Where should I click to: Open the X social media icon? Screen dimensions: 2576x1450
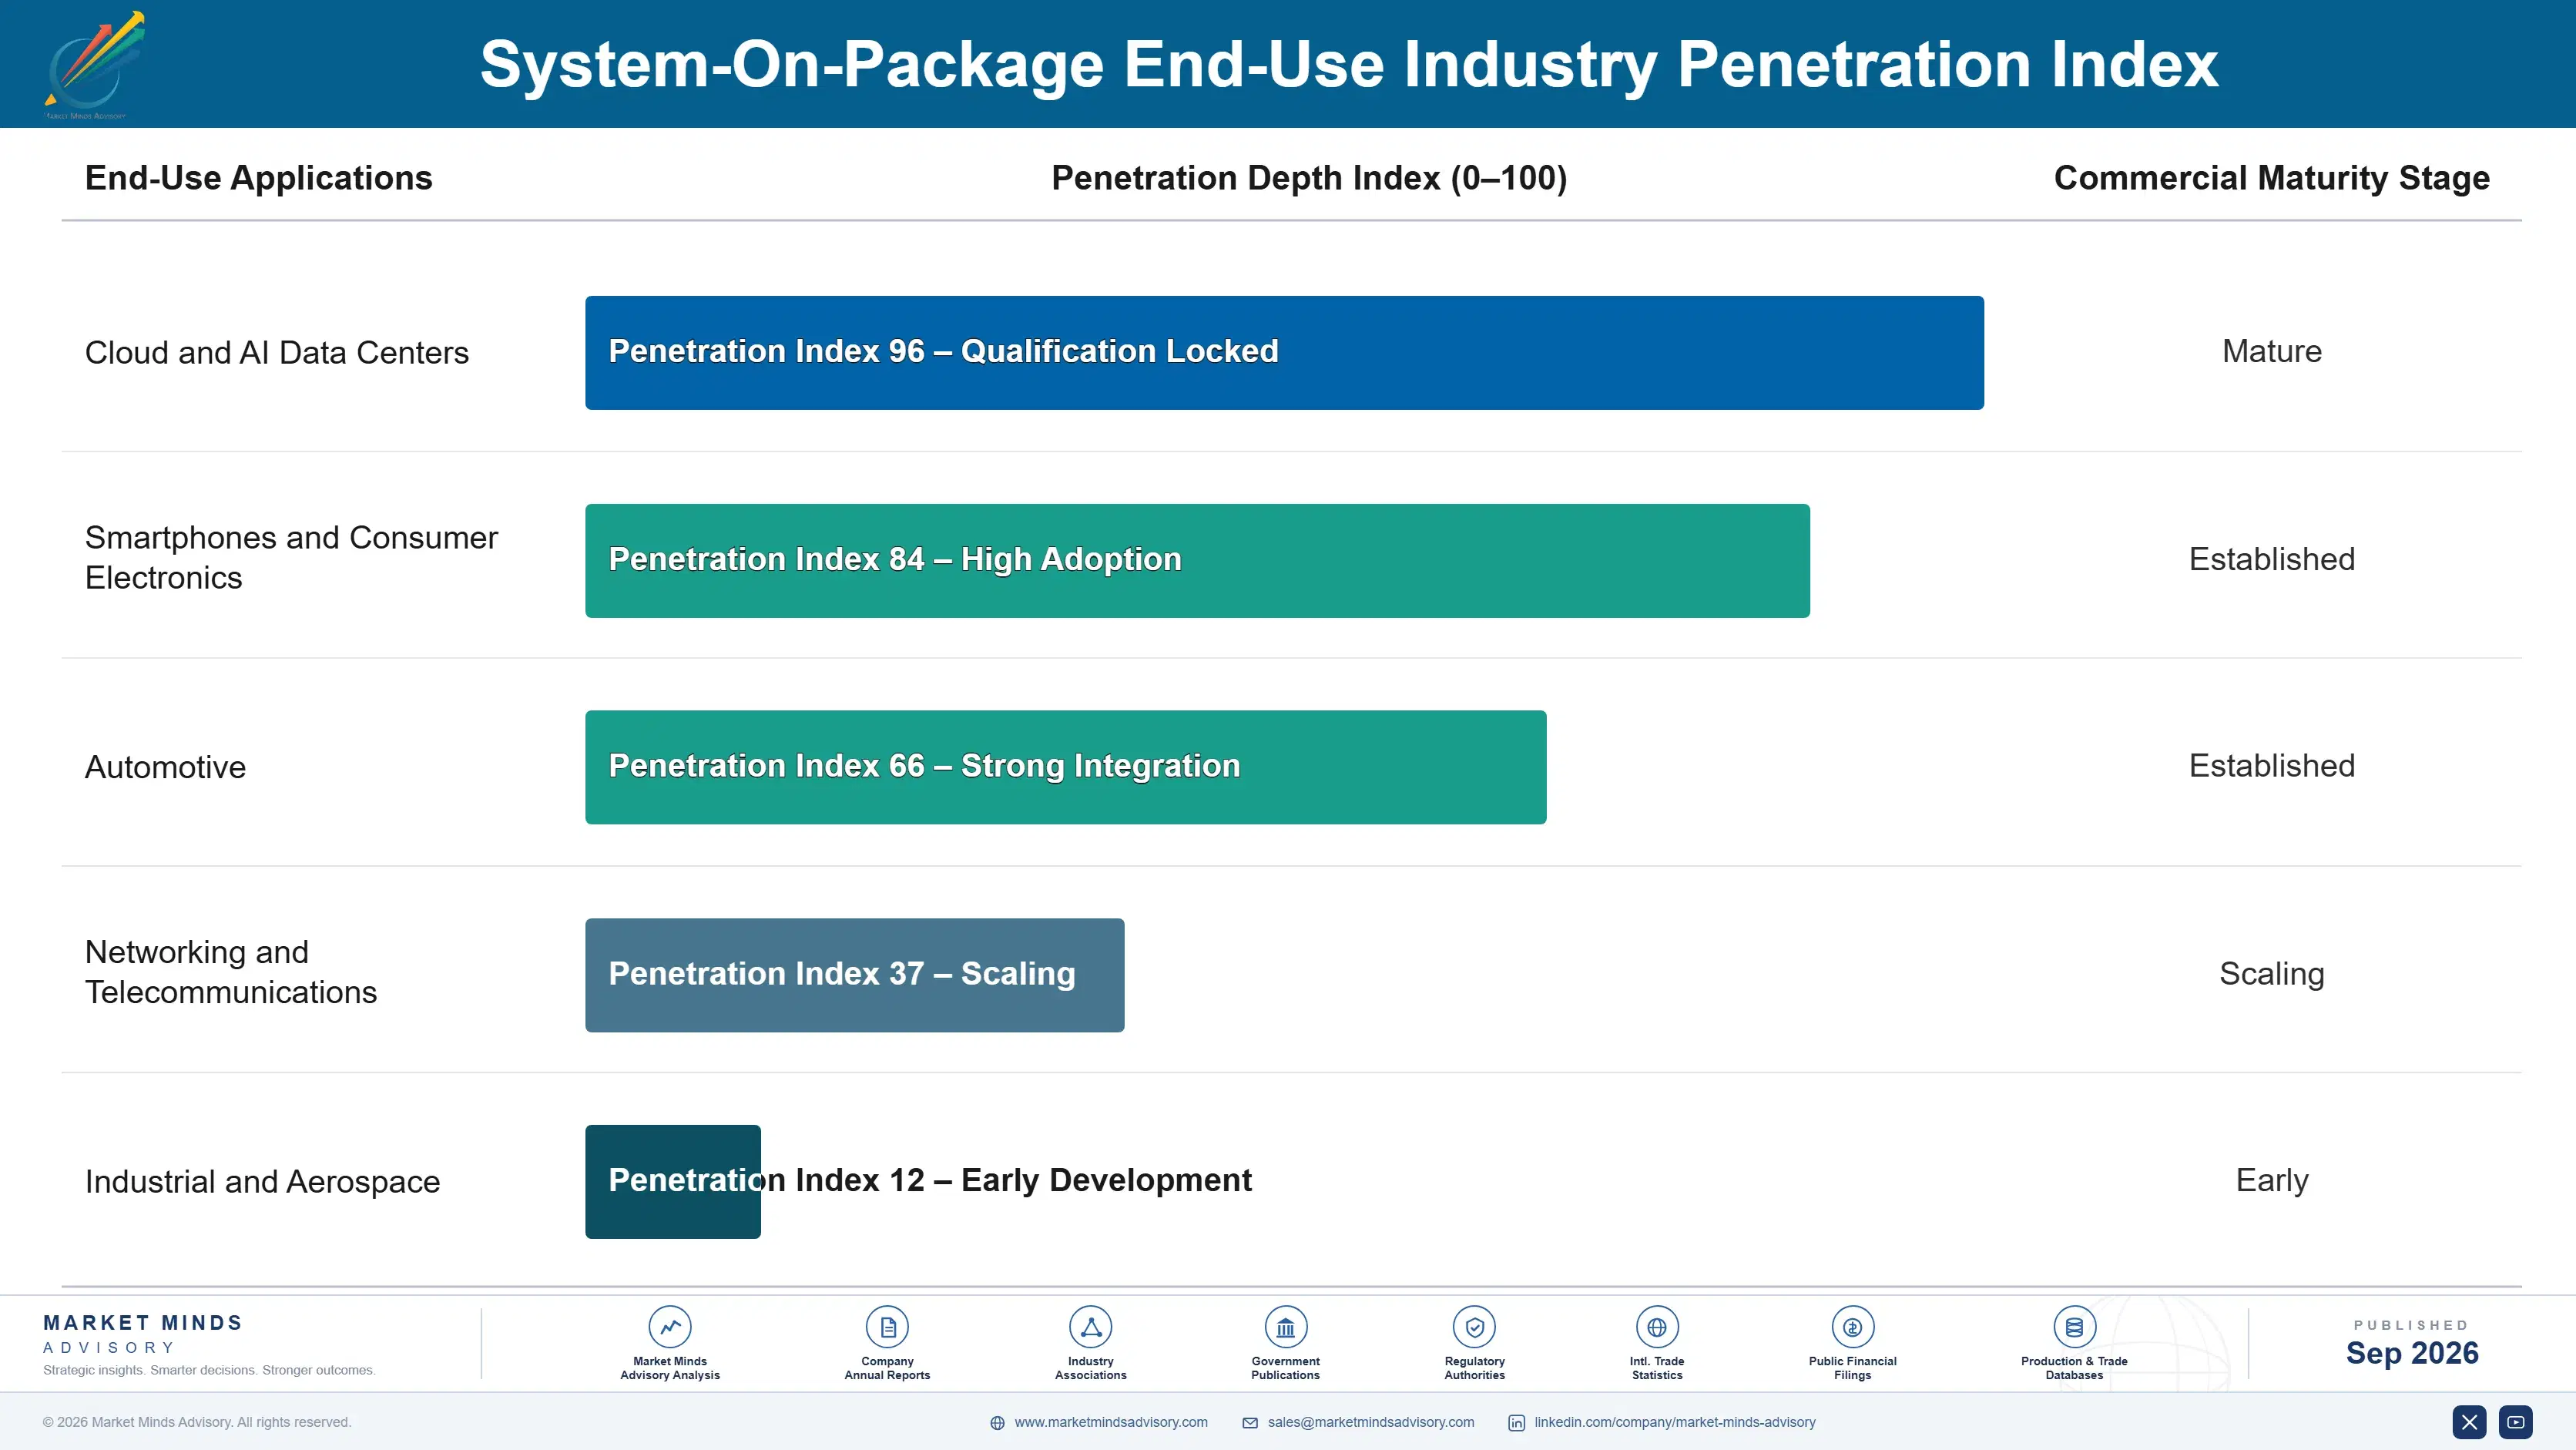point(2469,1422)
